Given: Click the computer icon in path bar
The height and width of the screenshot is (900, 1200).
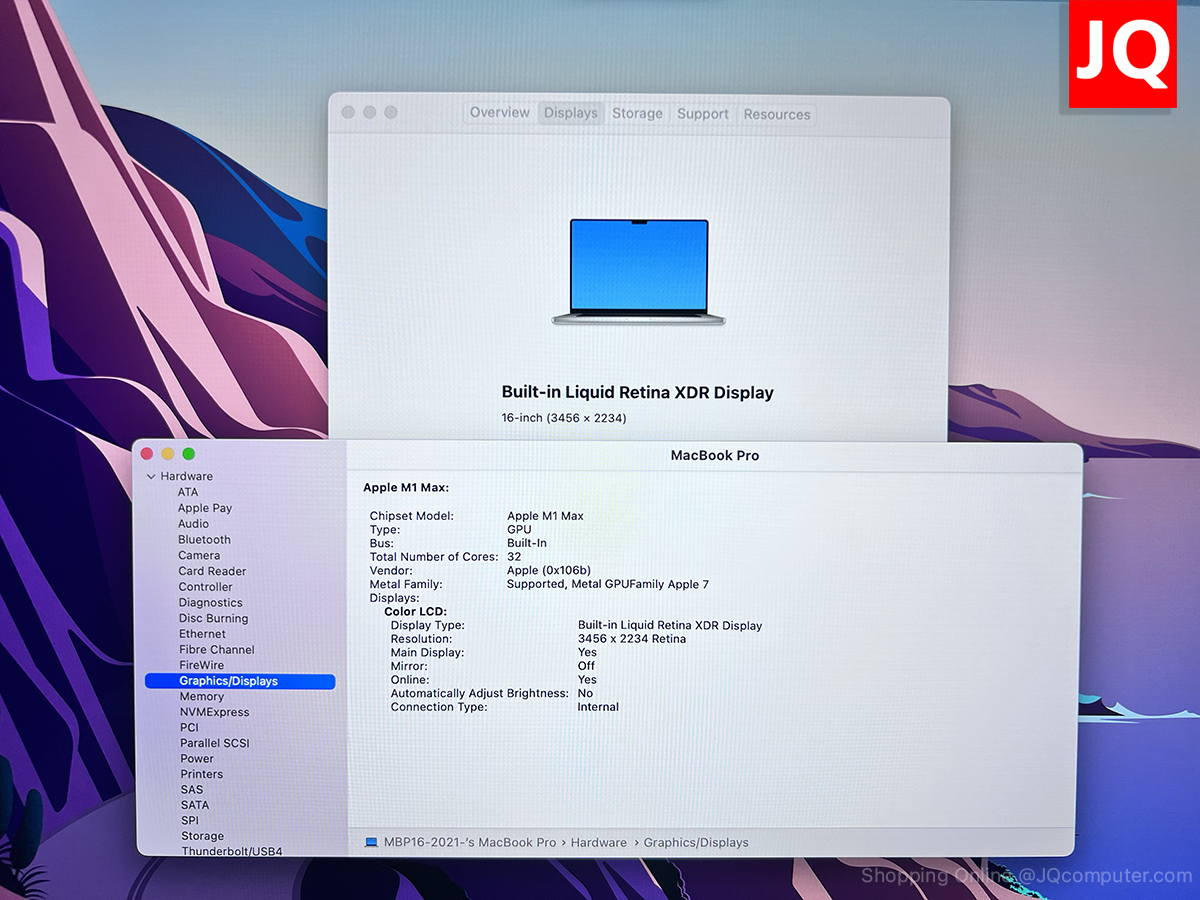Looking at the screenshot, I should click(371, 843).
